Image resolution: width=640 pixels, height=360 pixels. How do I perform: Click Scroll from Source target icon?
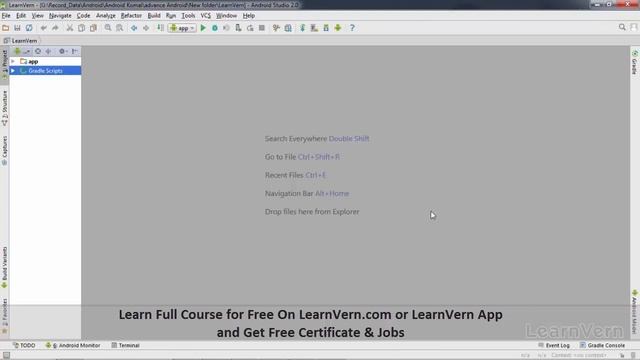(x=38, y=51)
